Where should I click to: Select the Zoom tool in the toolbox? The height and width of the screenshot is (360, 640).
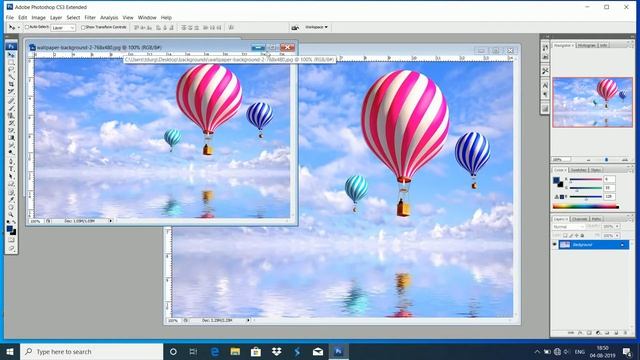click(11, 214)
